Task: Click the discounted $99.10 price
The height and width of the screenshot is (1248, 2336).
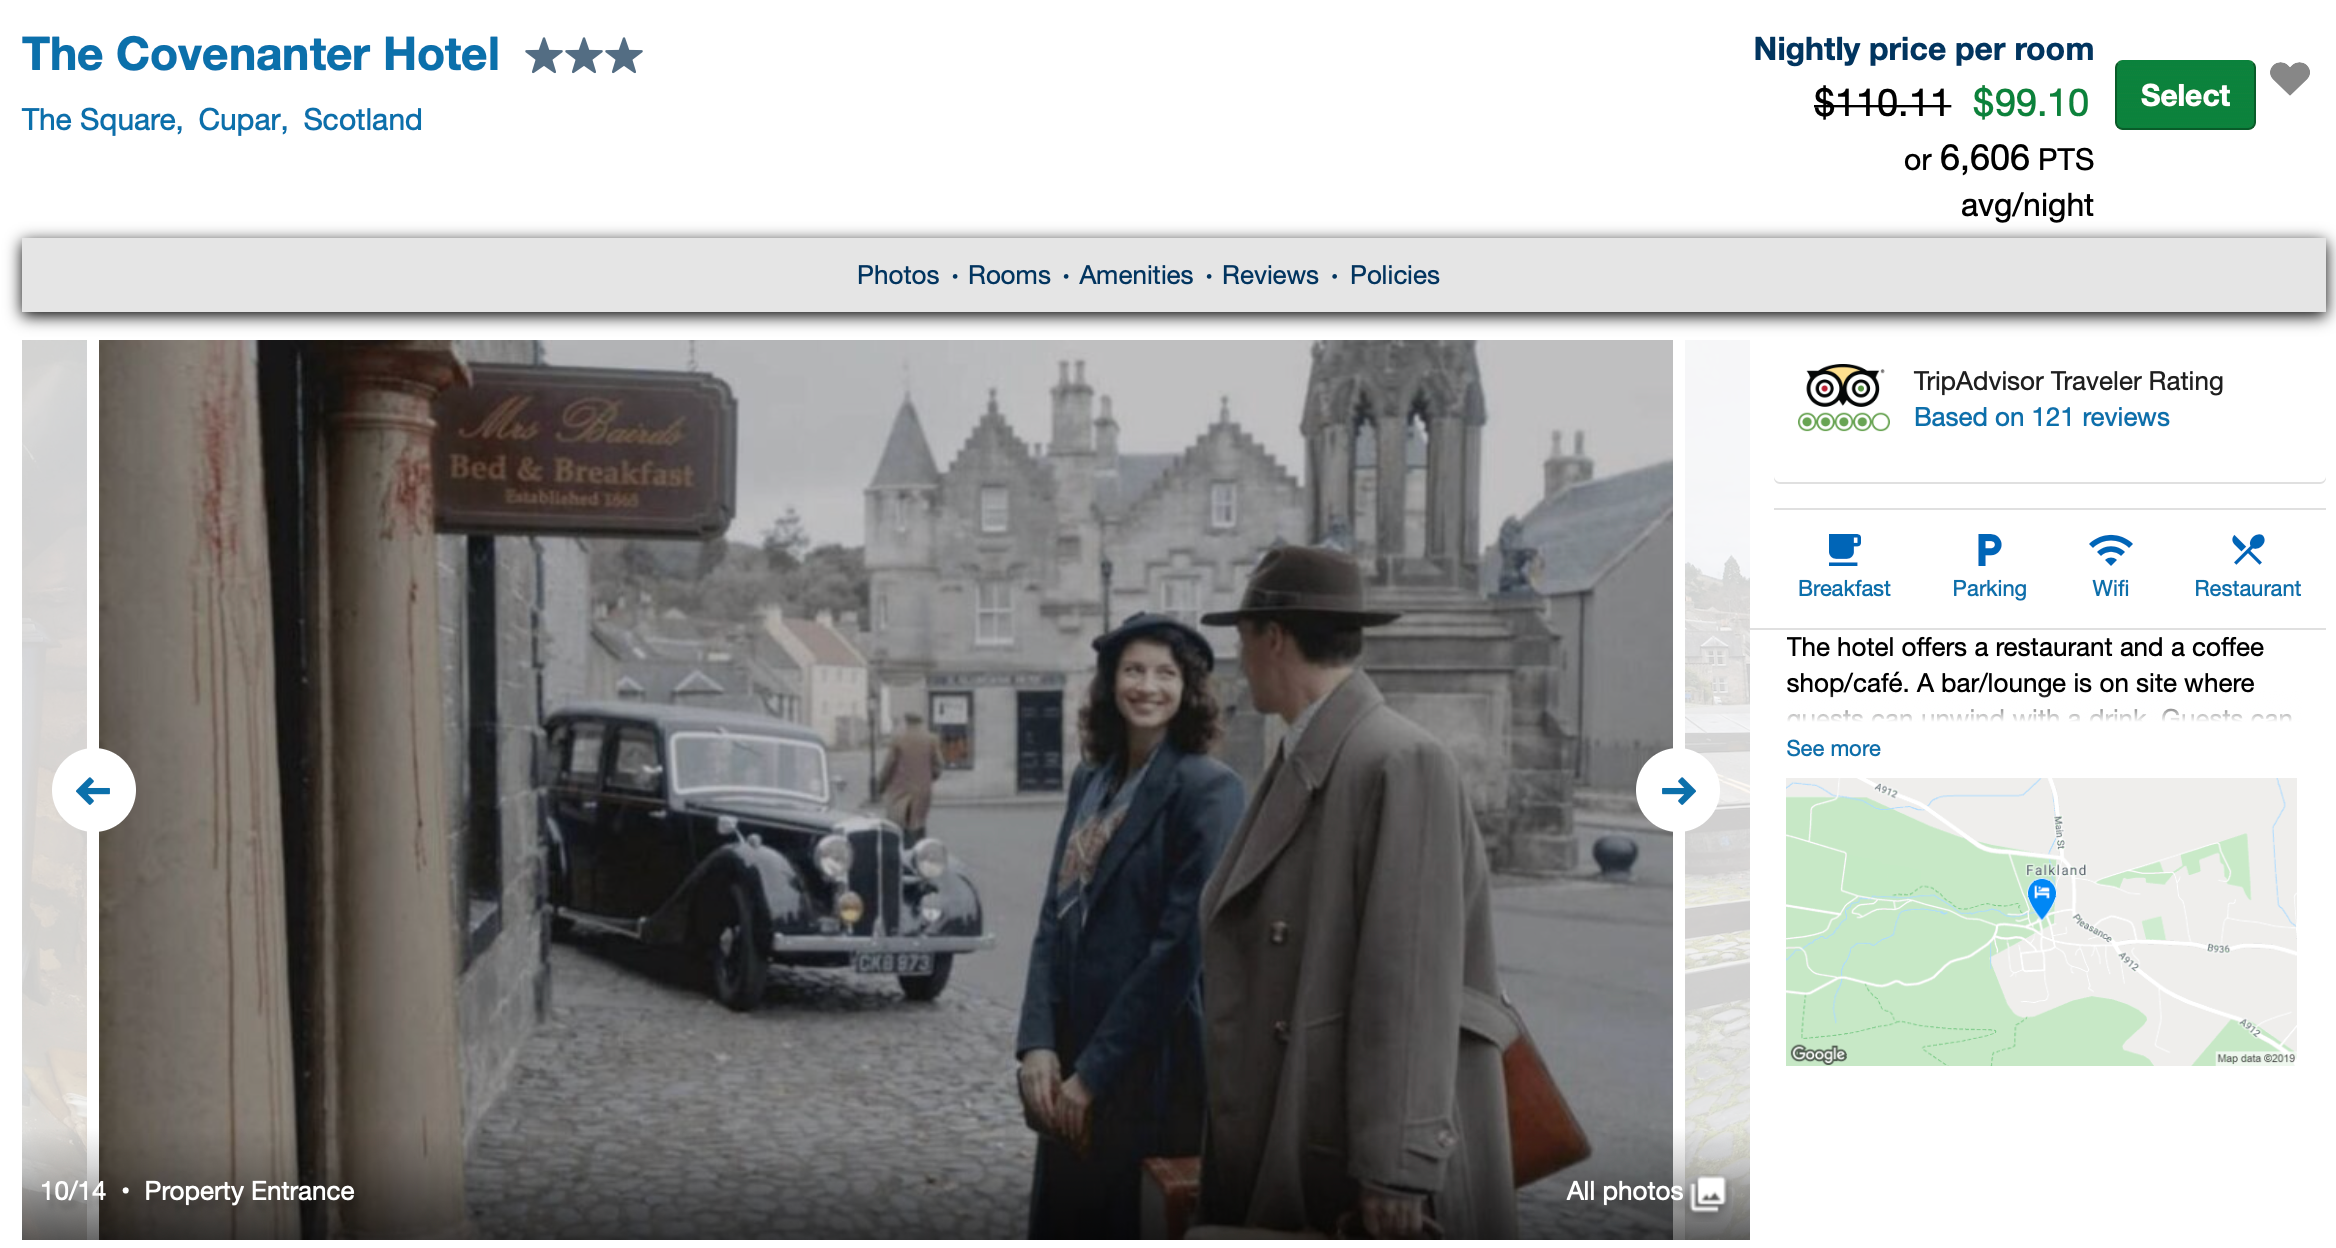Action: [2030, 103]
